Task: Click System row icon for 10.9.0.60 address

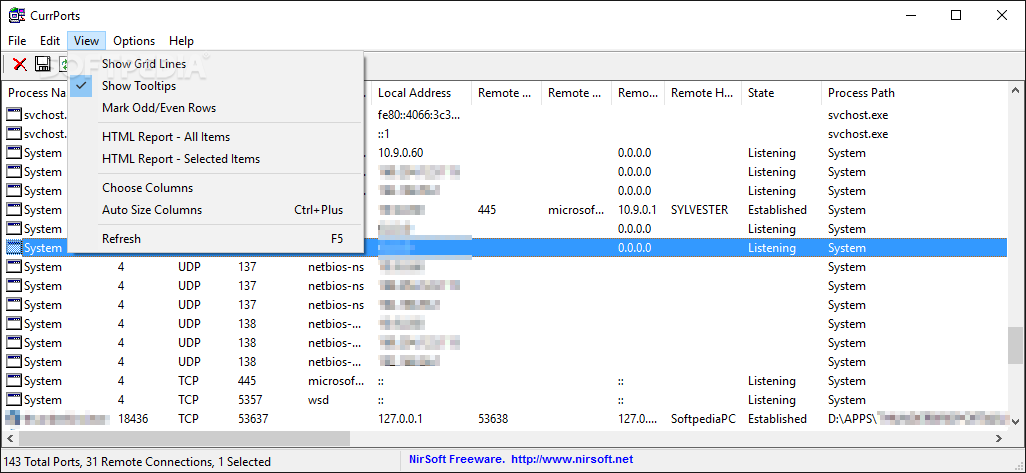Action: 14,153
